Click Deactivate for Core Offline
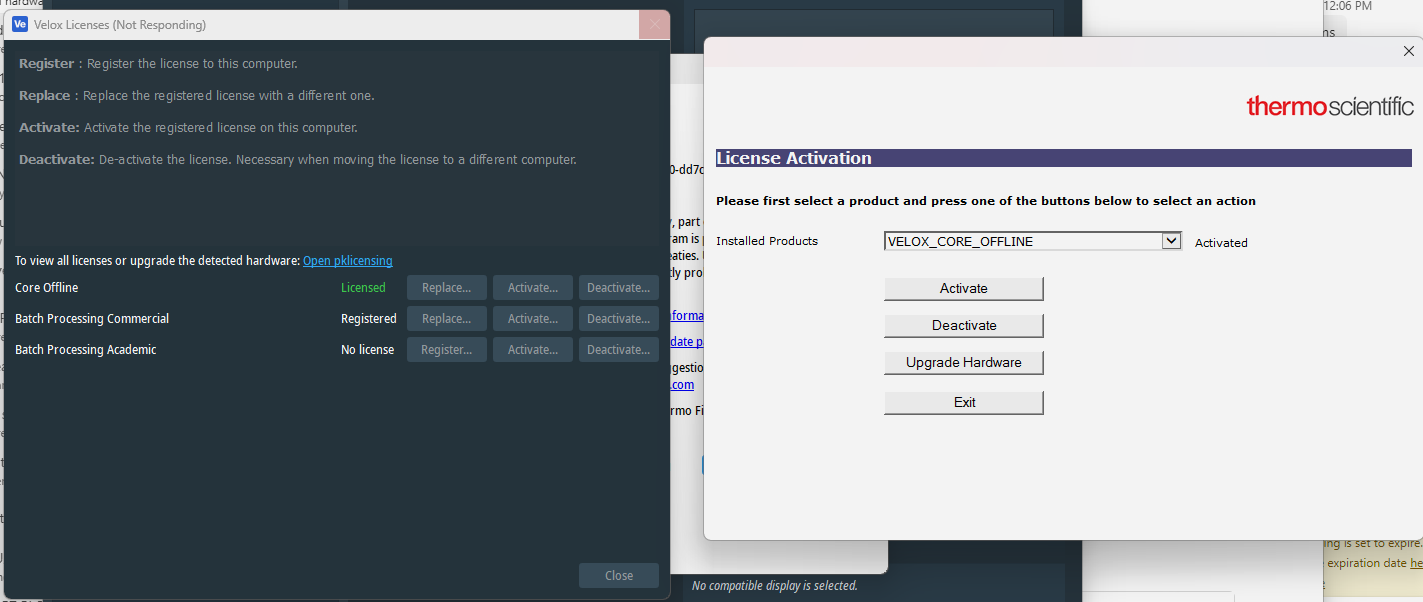The height and width of the screenshot is (602, 1423). [x=619, y=288]
